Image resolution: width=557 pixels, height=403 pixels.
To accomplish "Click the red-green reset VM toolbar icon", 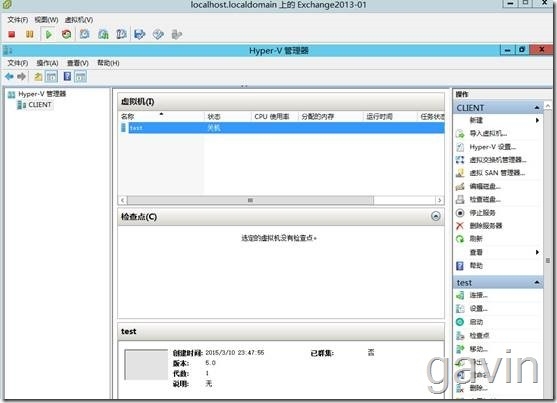I will (66, 34).
